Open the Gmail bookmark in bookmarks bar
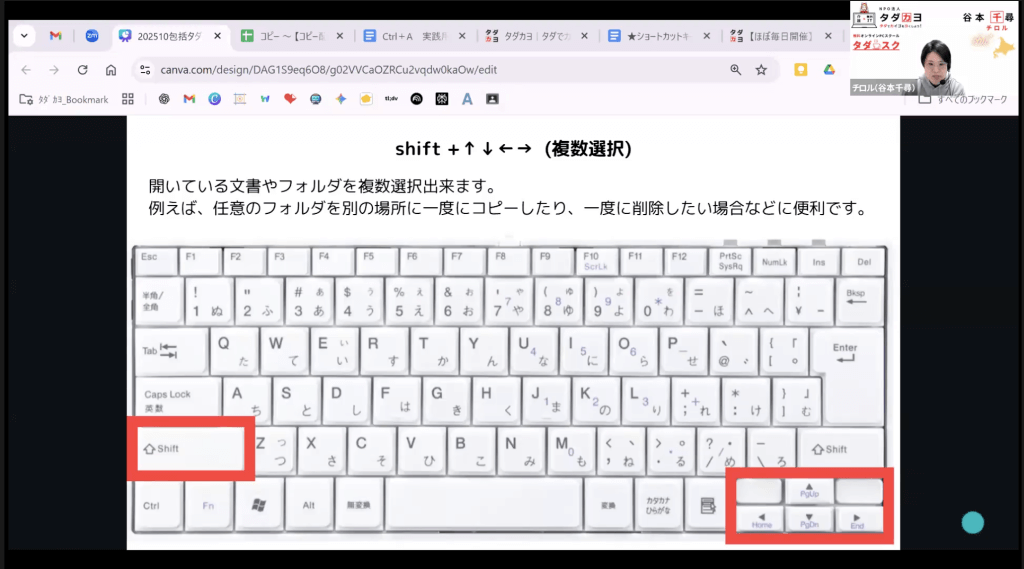This screenshot has height=569, width=1024. click(189, 99)
